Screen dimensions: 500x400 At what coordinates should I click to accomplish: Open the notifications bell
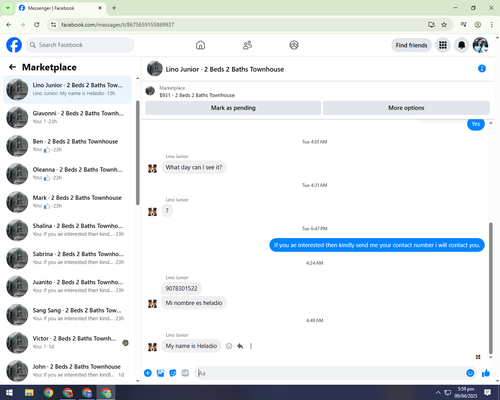point(461,45)
